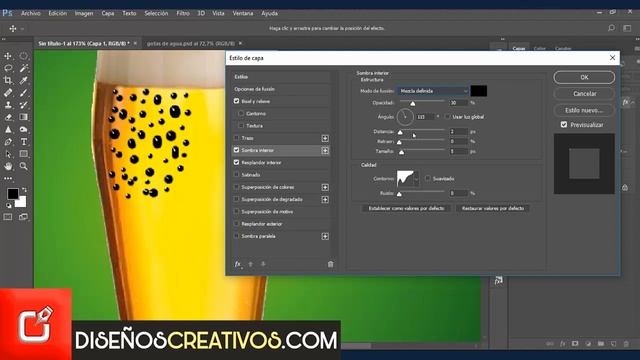Viewport: 640px width, 360px height.
Task: Open the Filtro menu
Action: [x=183, y=13]
